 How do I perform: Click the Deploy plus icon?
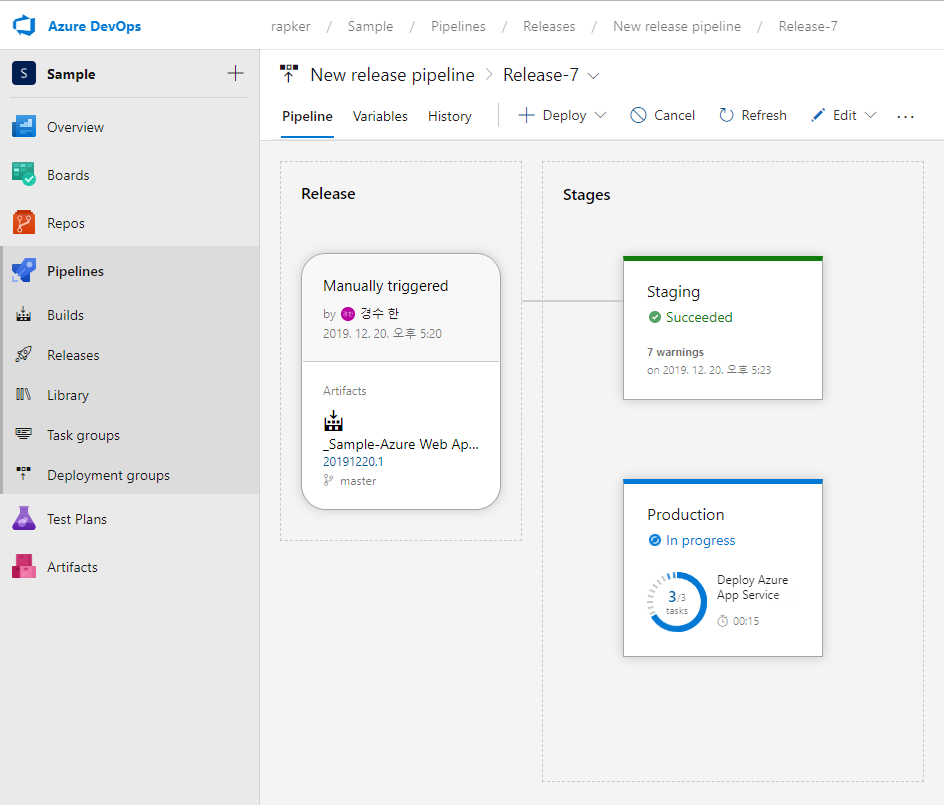tap(526, 115)
